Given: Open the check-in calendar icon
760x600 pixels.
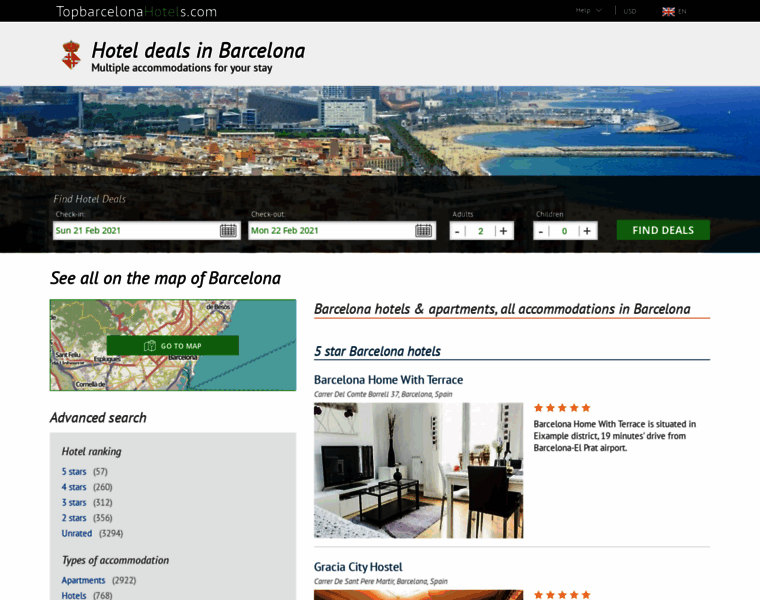Looking at the screenshot, I should (228, 231).
